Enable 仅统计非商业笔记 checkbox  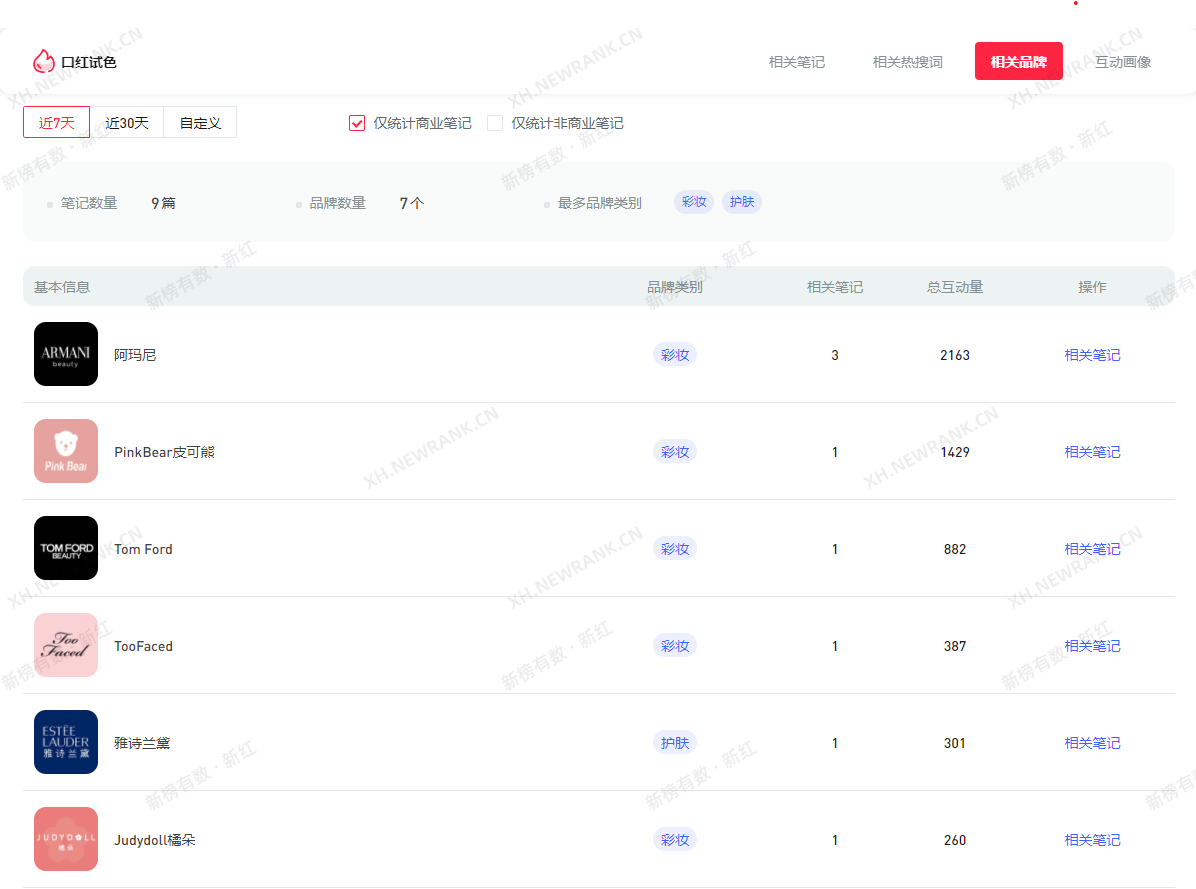495,123
